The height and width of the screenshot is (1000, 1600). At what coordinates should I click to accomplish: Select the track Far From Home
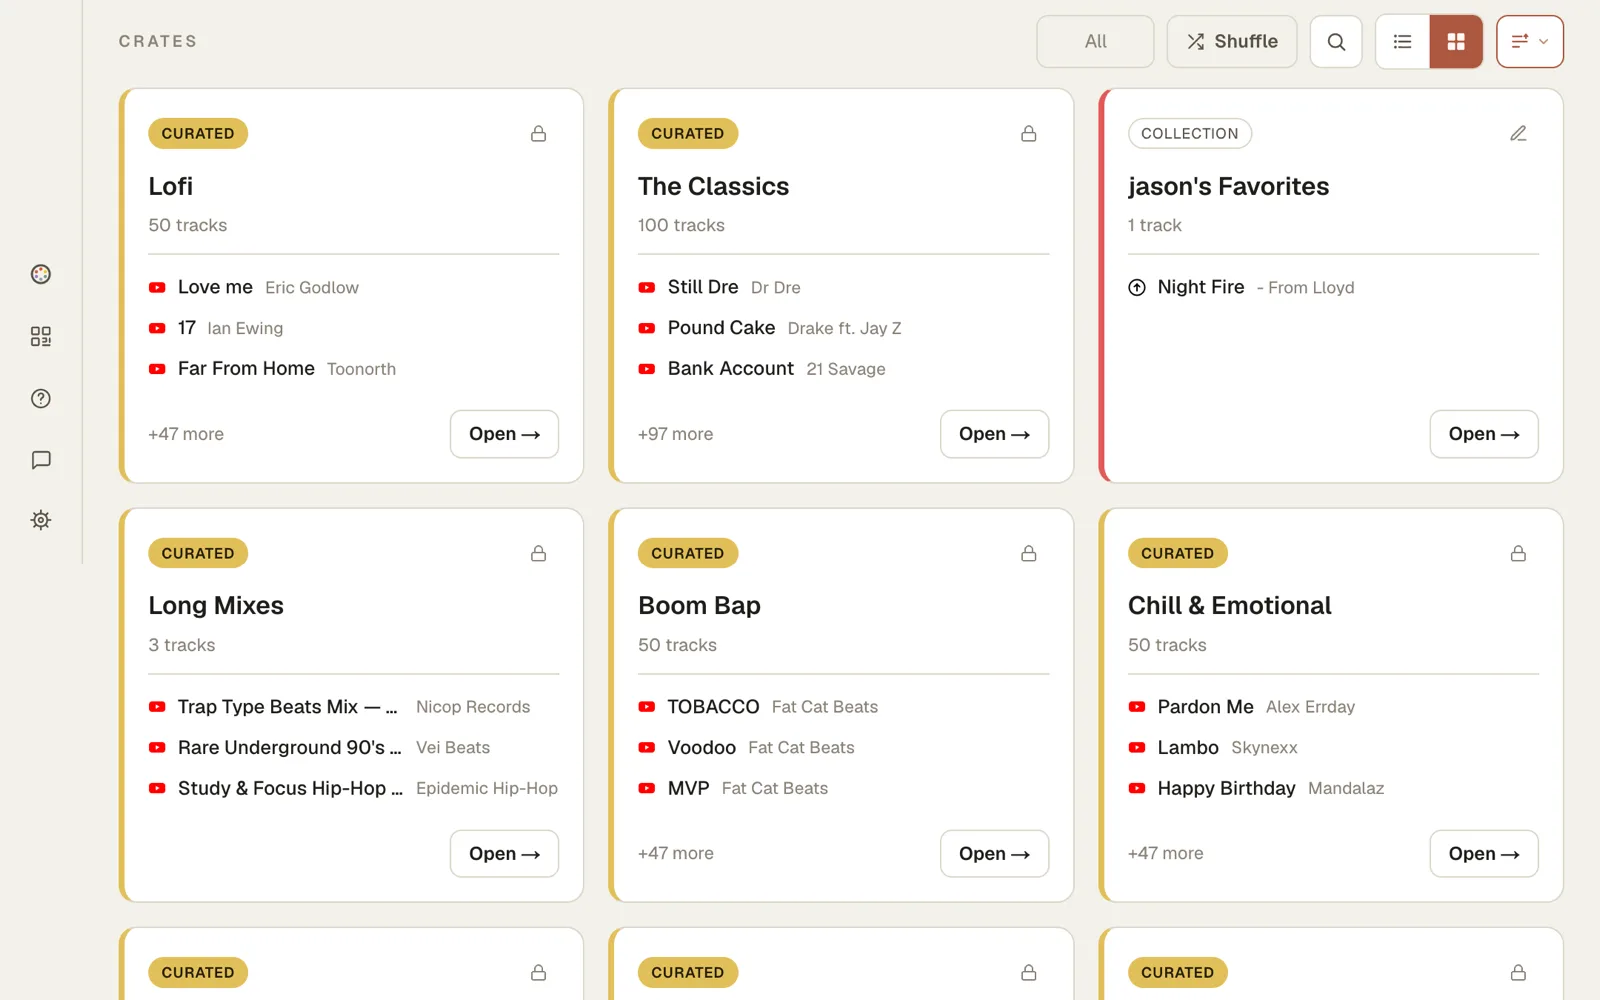tap(246, 369)
